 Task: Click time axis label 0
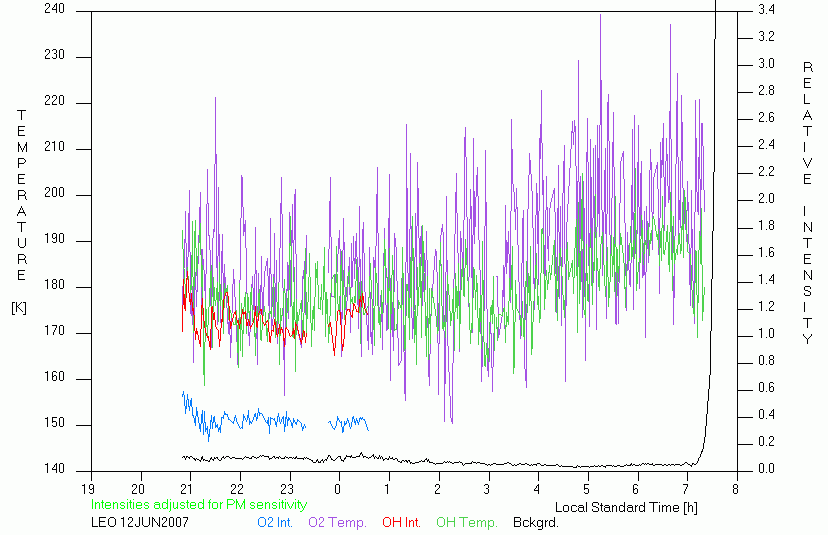(x=337, y=490)
